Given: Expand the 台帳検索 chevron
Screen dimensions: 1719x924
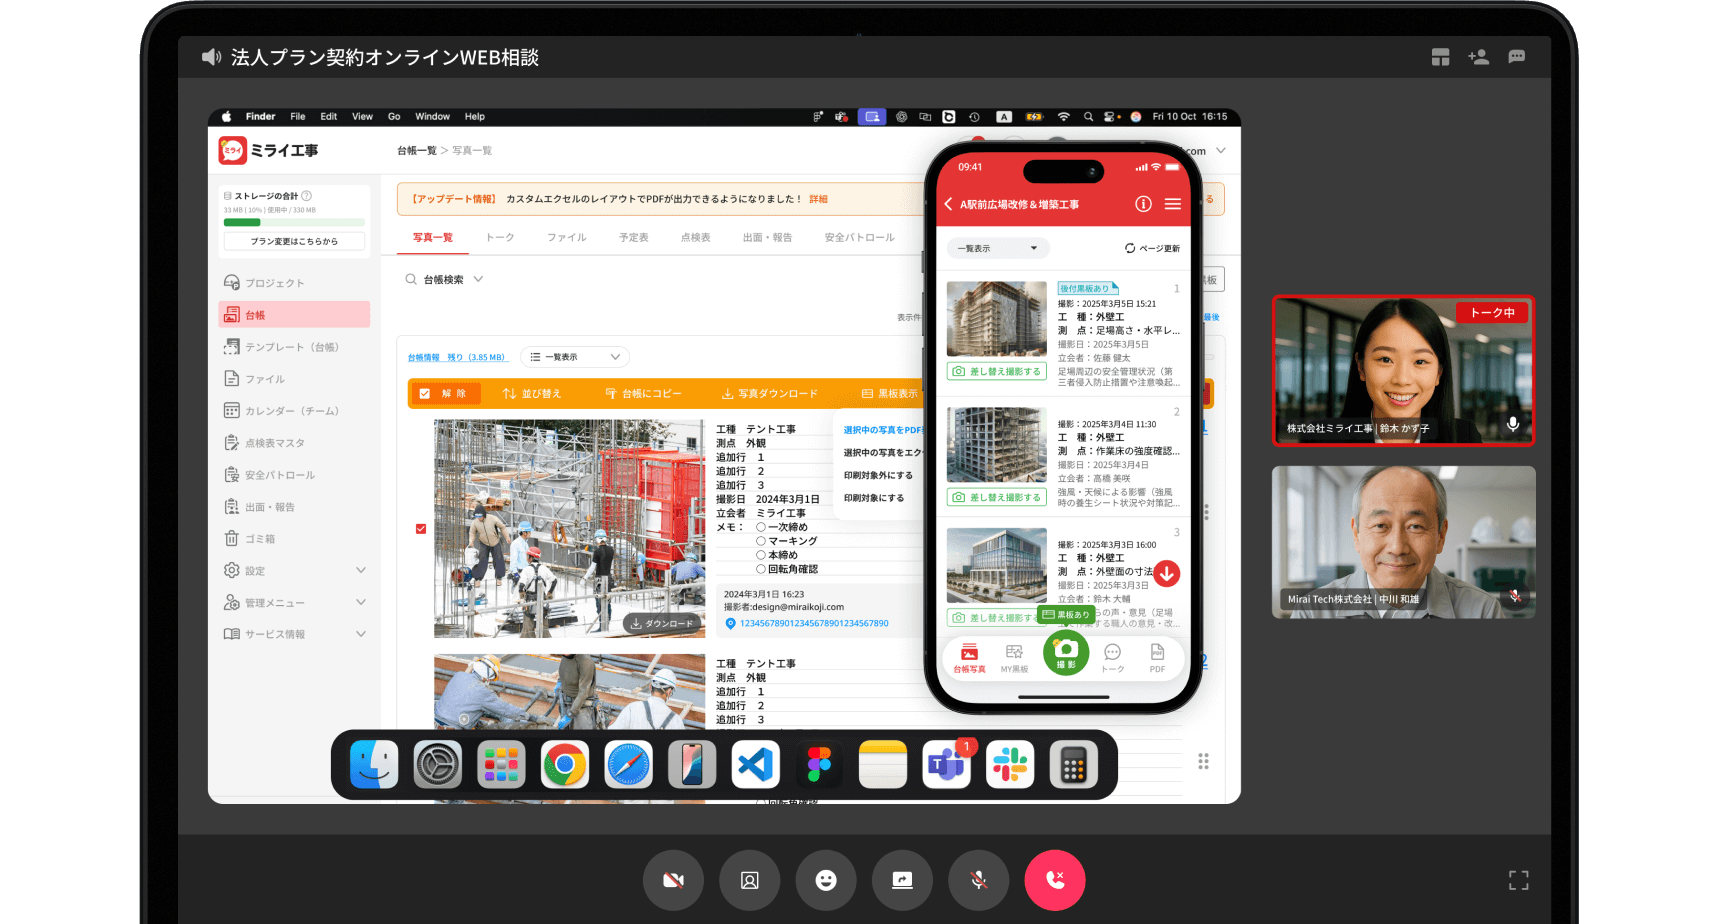Looking at the screenshot, I should coord(478,280).
